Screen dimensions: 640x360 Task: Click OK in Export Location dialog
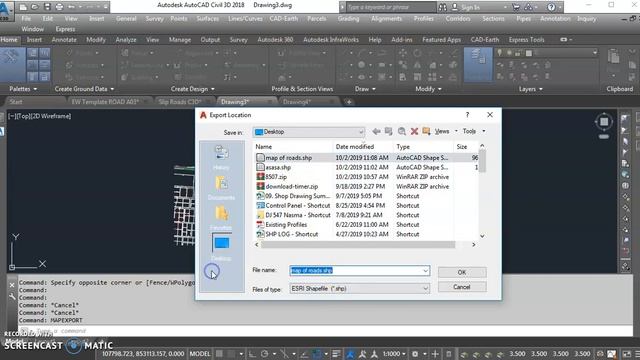coord(462,272)
